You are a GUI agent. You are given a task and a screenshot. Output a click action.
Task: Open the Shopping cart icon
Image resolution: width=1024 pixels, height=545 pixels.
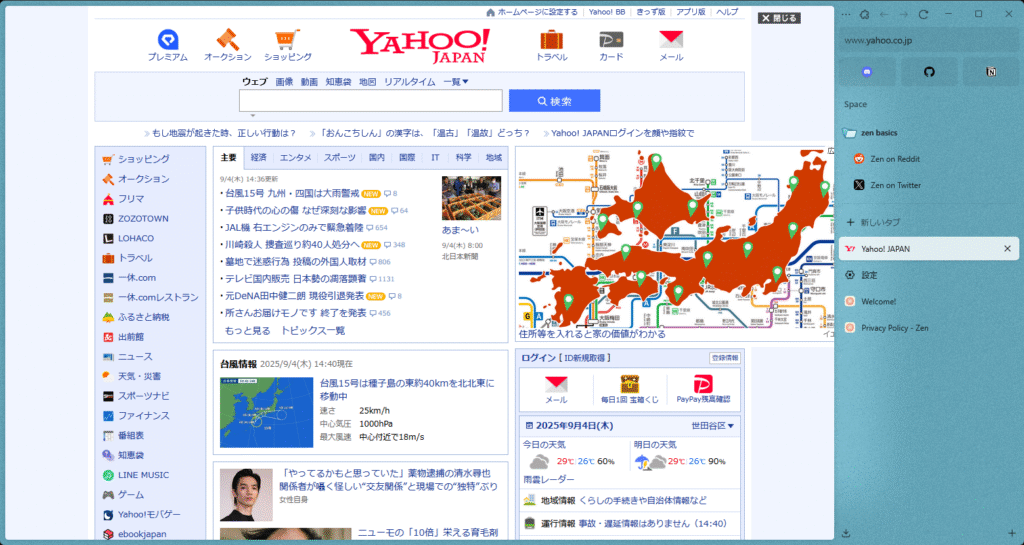click(287, 40)
